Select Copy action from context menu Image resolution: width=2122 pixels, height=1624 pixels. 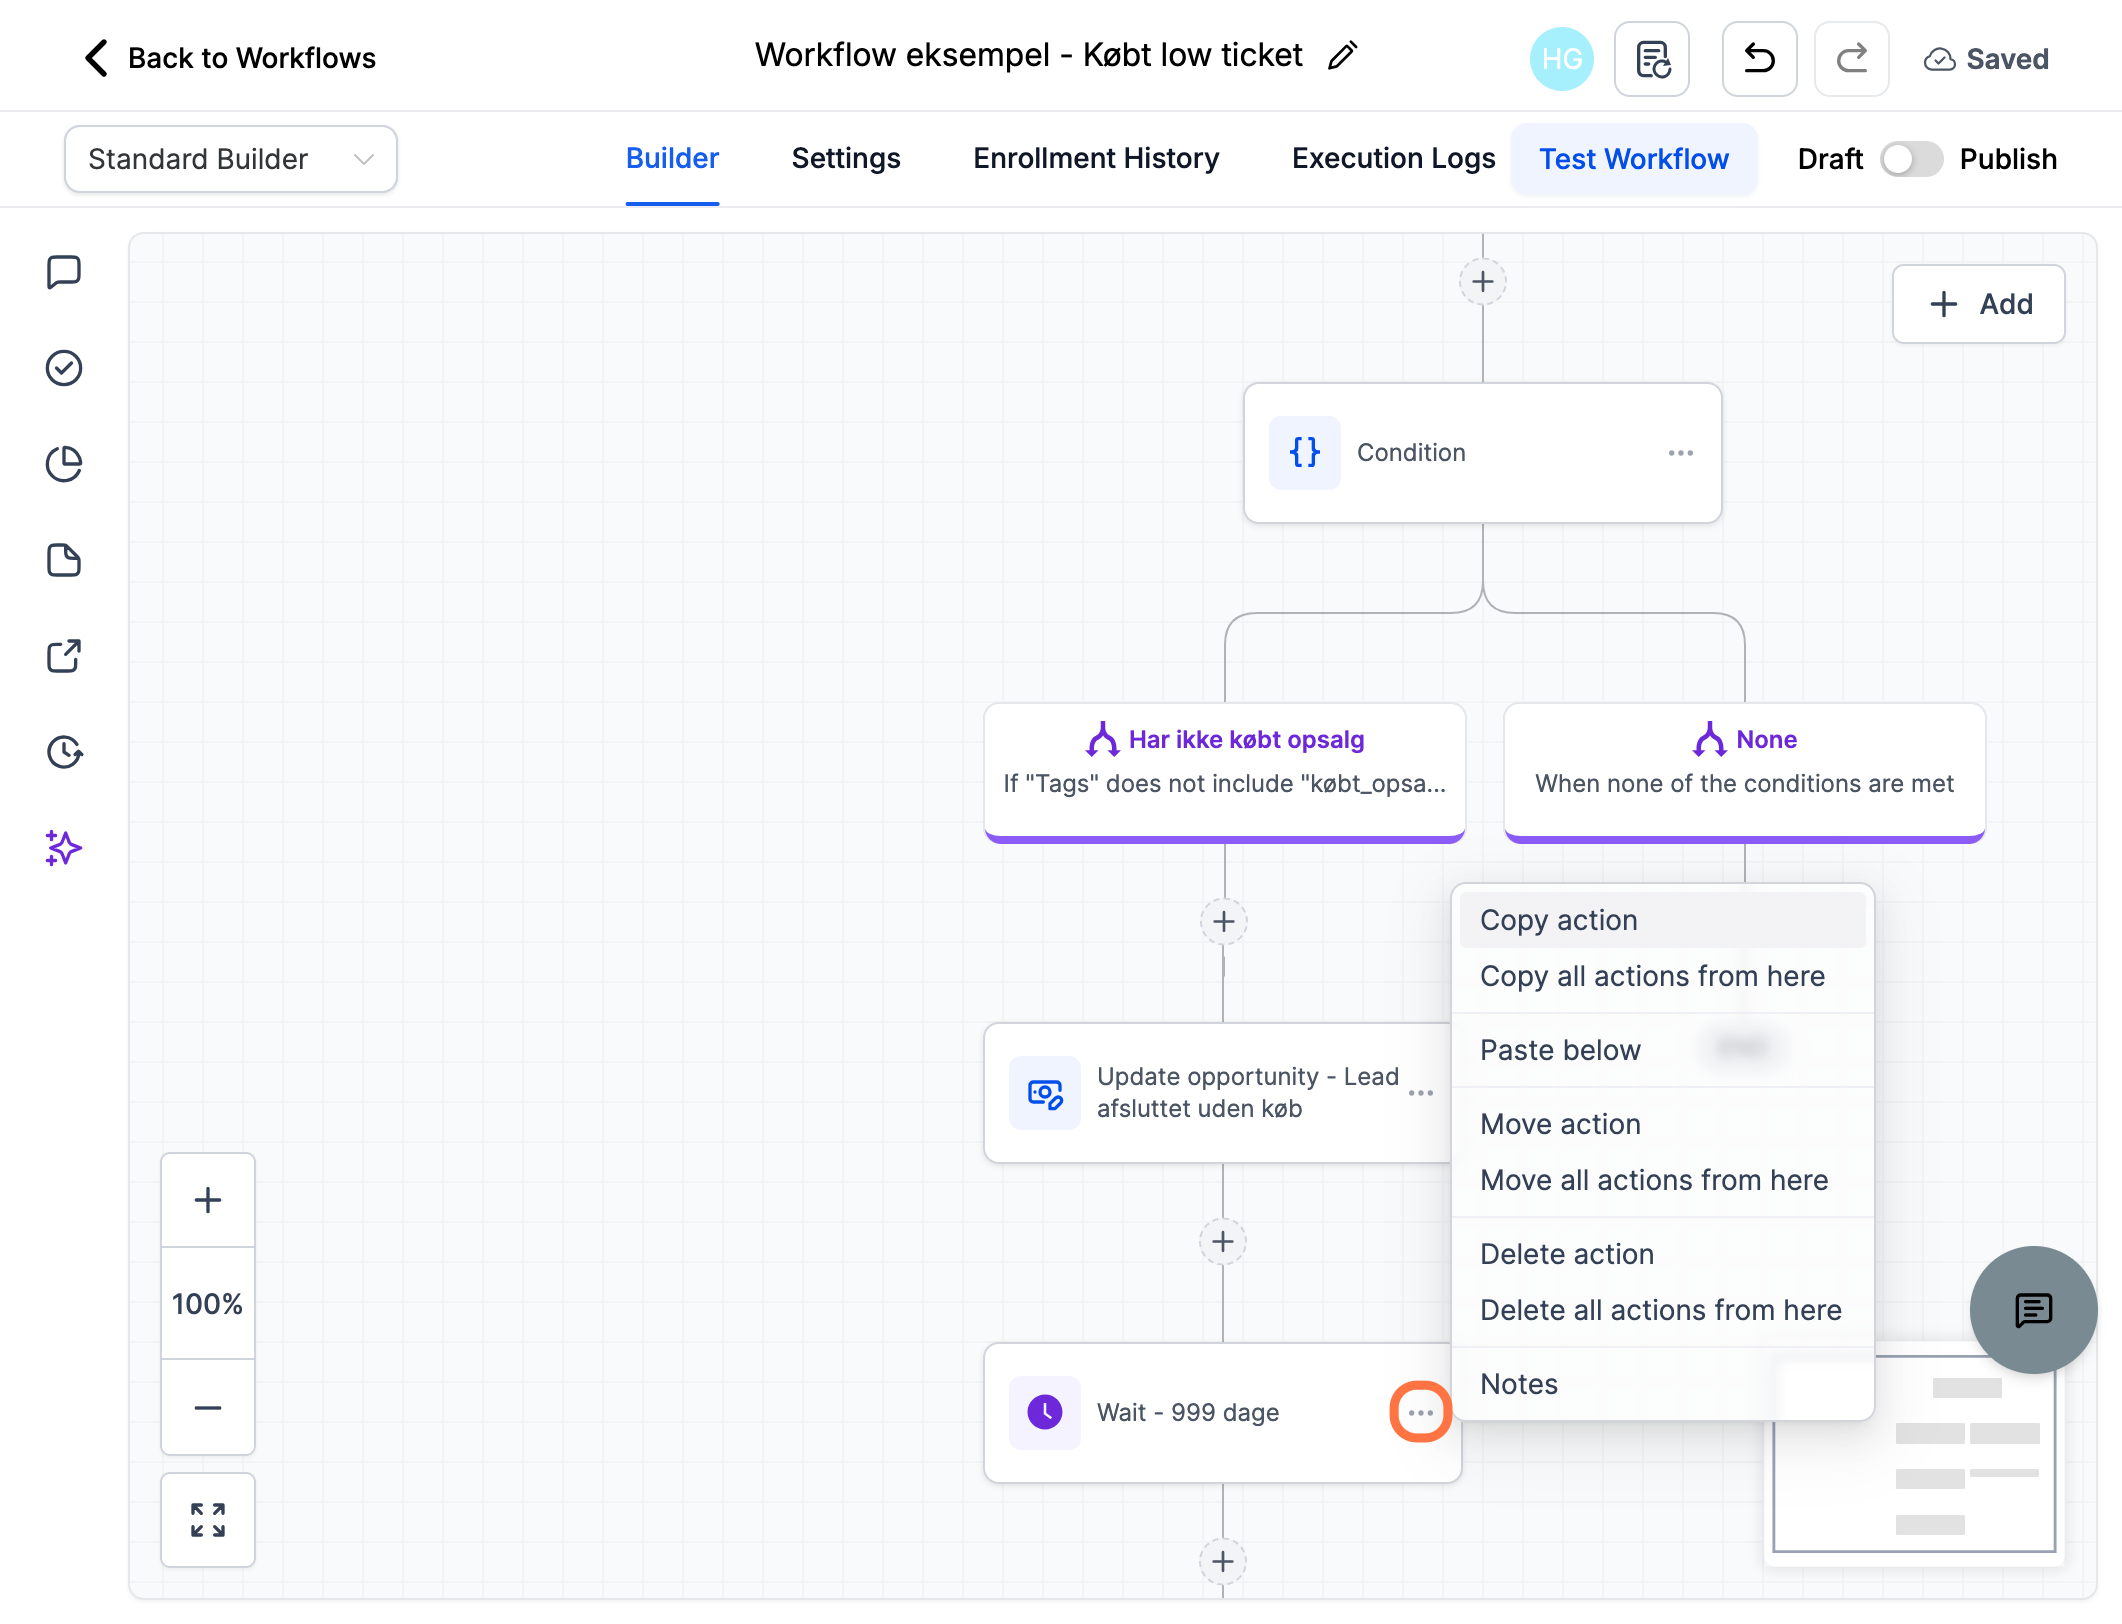click(1662, 920)
